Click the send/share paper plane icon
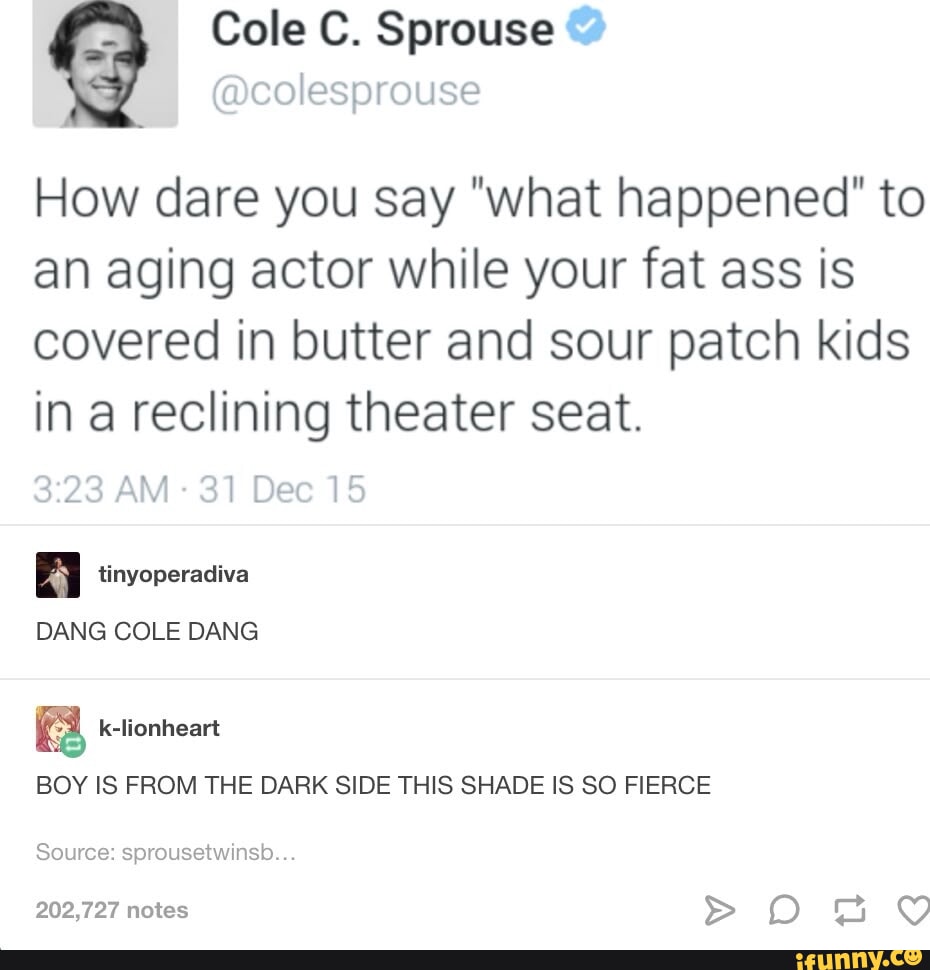The height and width of the screenshot is (970, 930). click(720, 910)
